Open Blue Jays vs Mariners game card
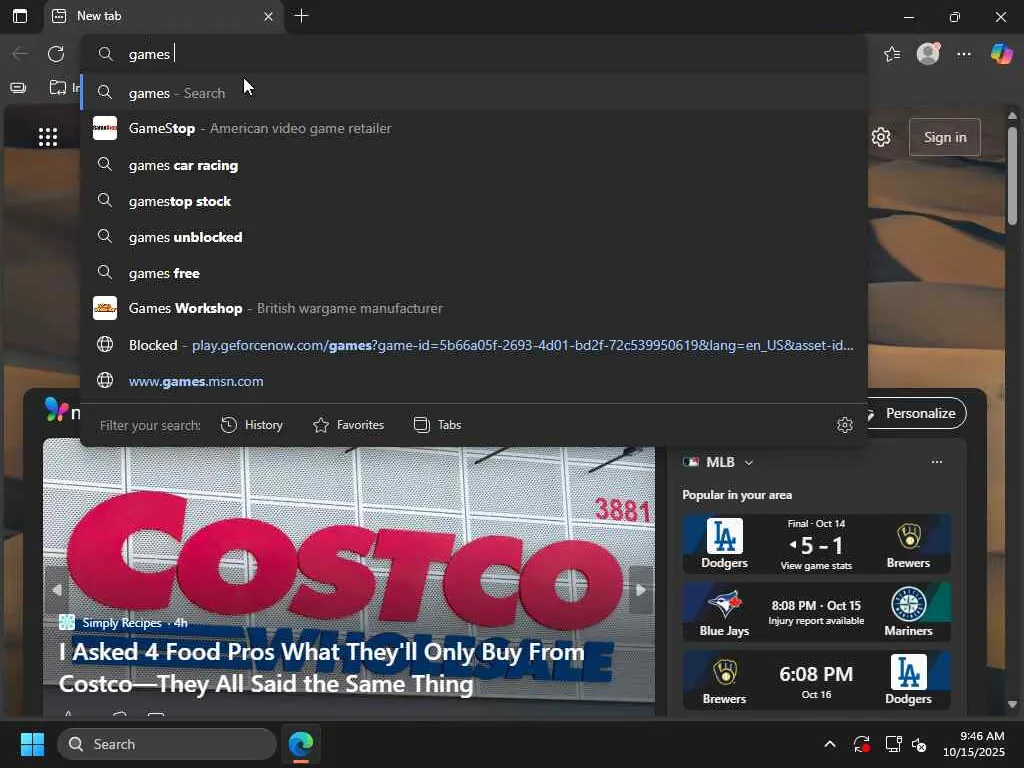 pyautogui.click(x=816, y=612)
